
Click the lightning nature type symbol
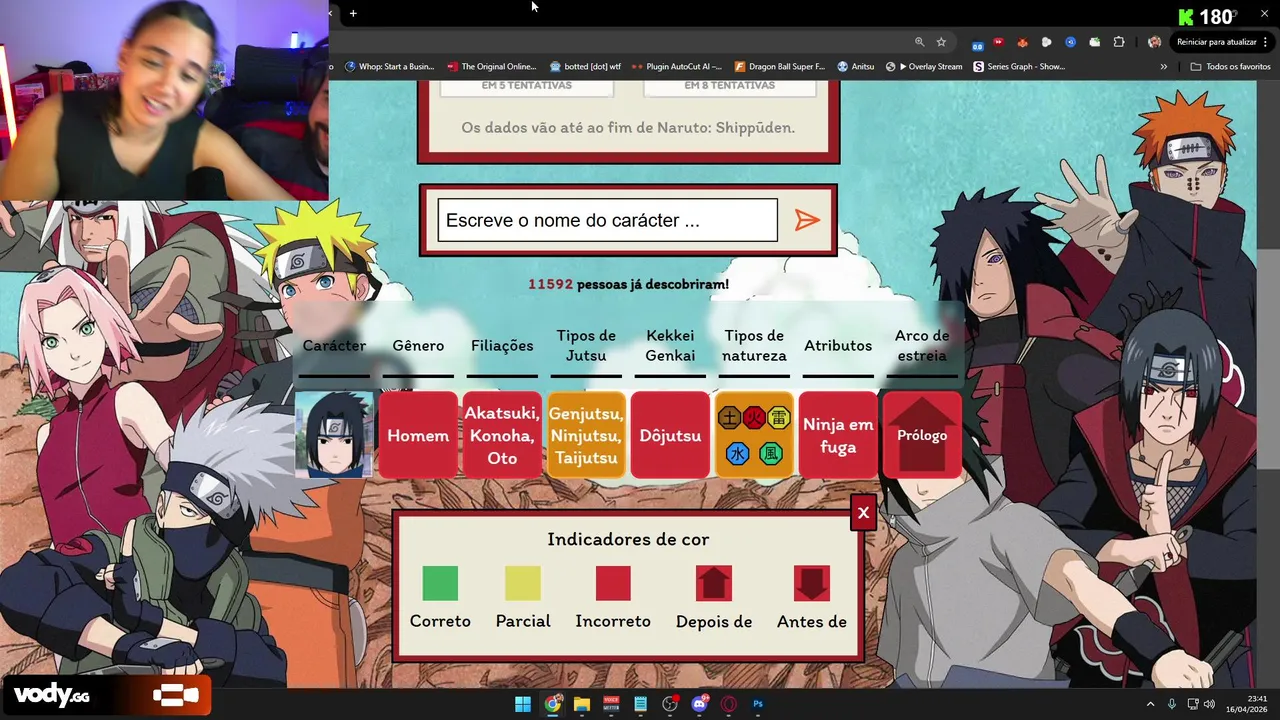779,418
